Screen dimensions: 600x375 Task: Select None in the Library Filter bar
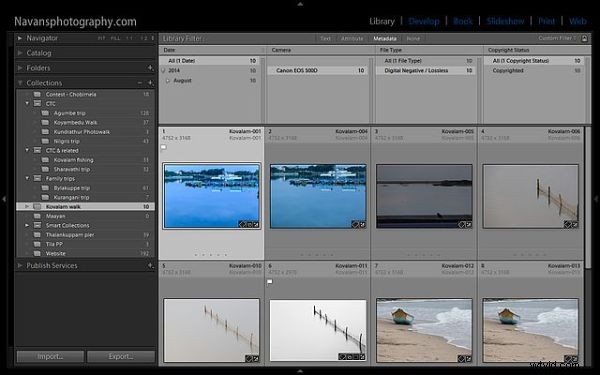click(x=413, y=39)
